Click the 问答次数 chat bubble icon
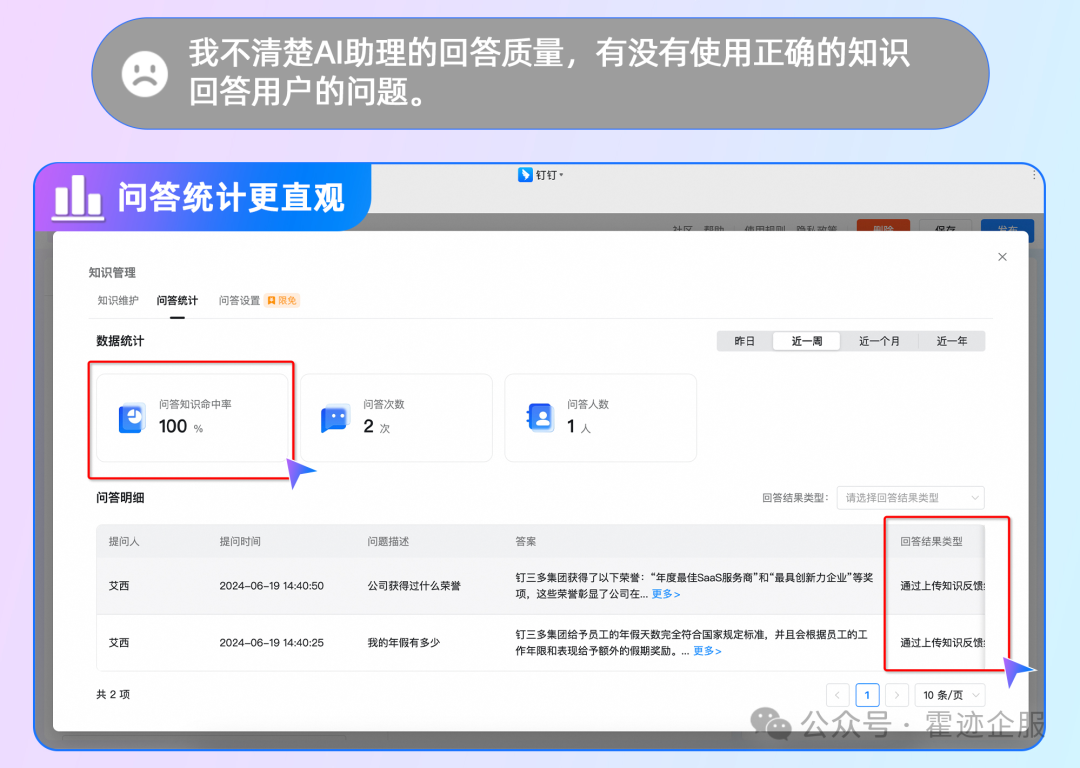Screen dimensions: 1080x768 335,418
